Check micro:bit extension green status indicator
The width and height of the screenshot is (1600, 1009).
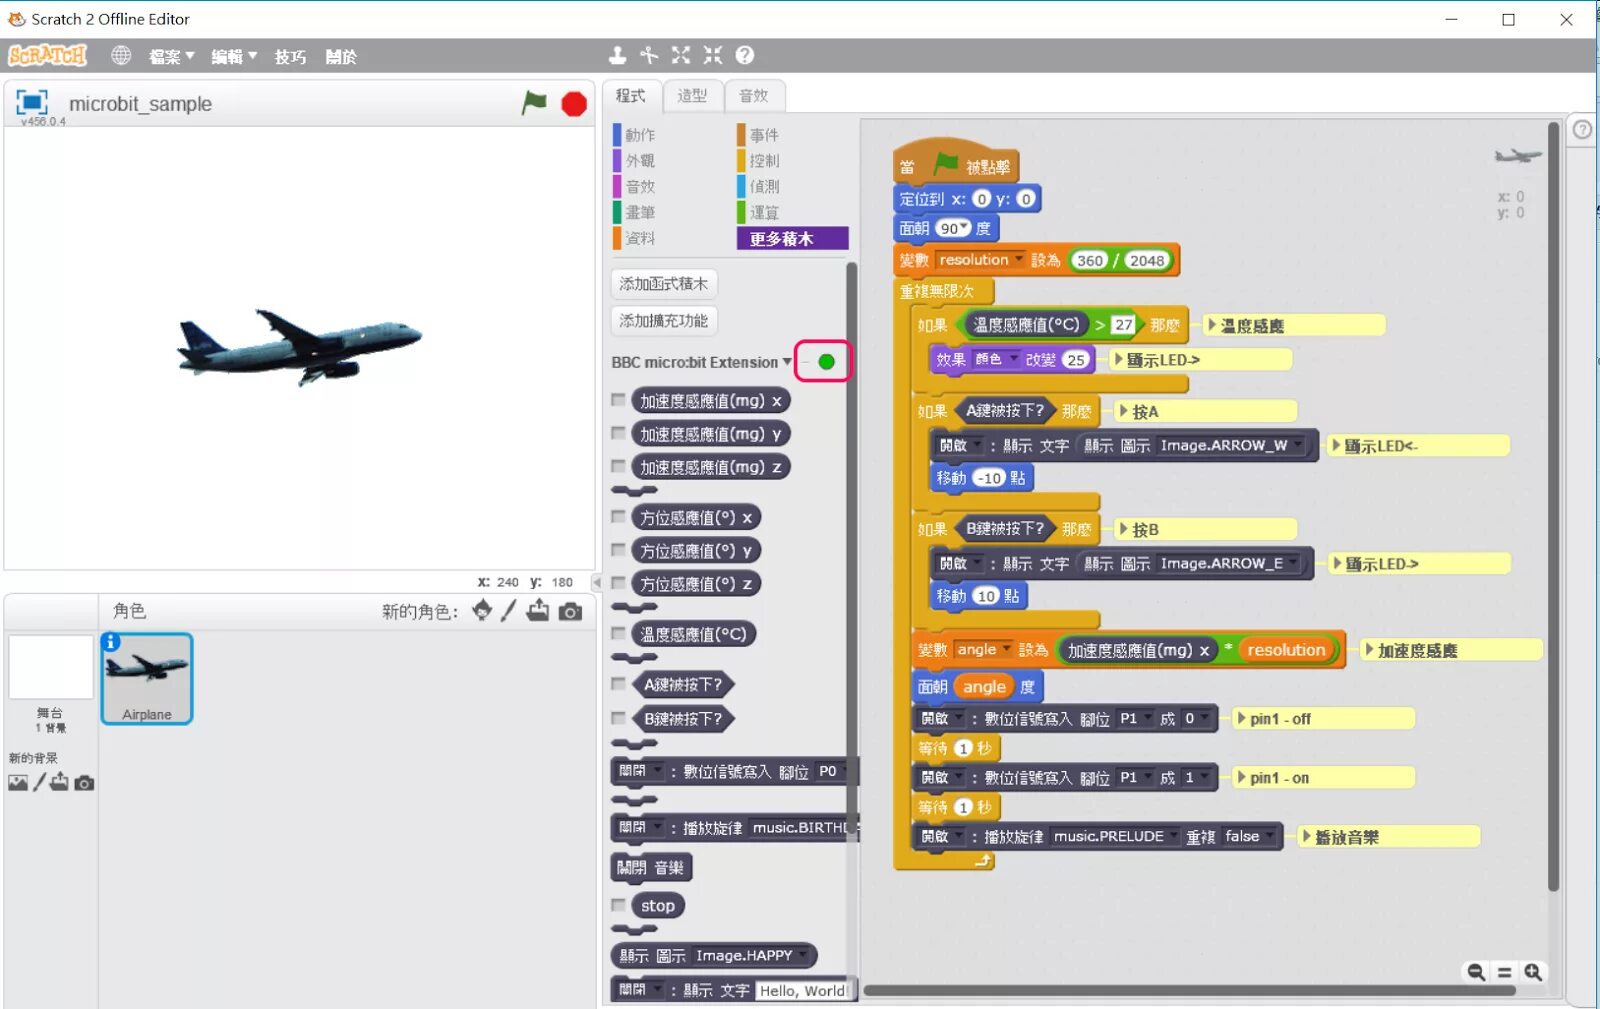point(826,362)
